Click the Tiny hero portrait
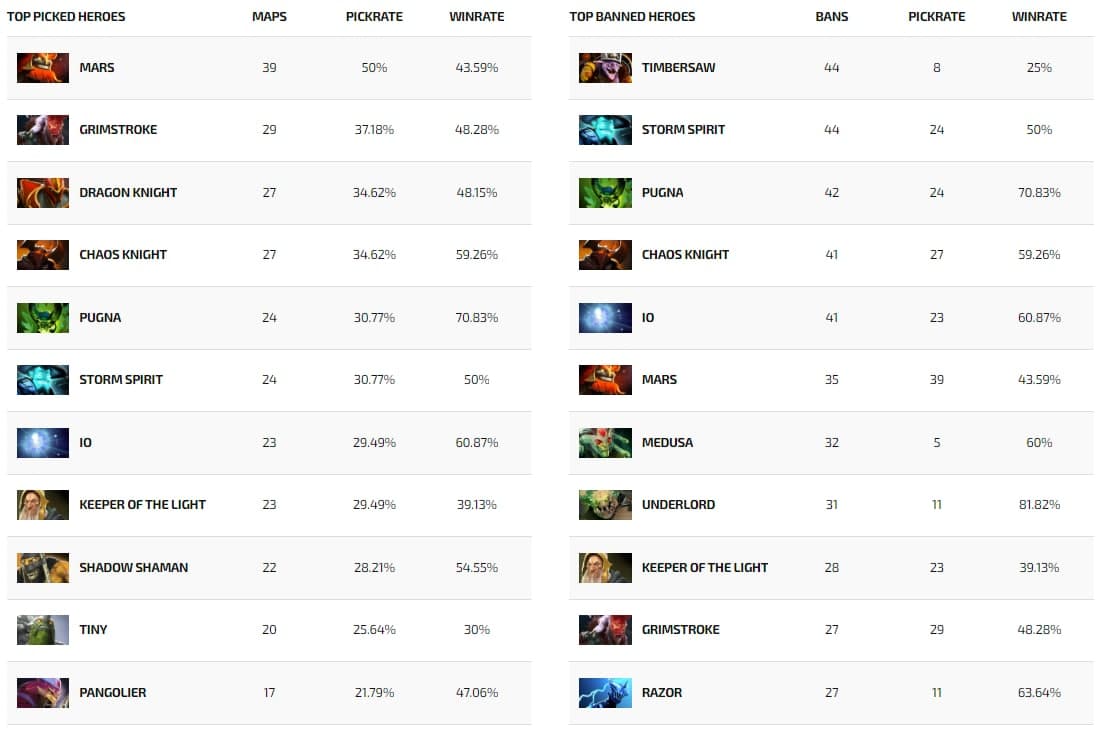This screenshot has height=732, width=1103. click(x=43, y=629)
